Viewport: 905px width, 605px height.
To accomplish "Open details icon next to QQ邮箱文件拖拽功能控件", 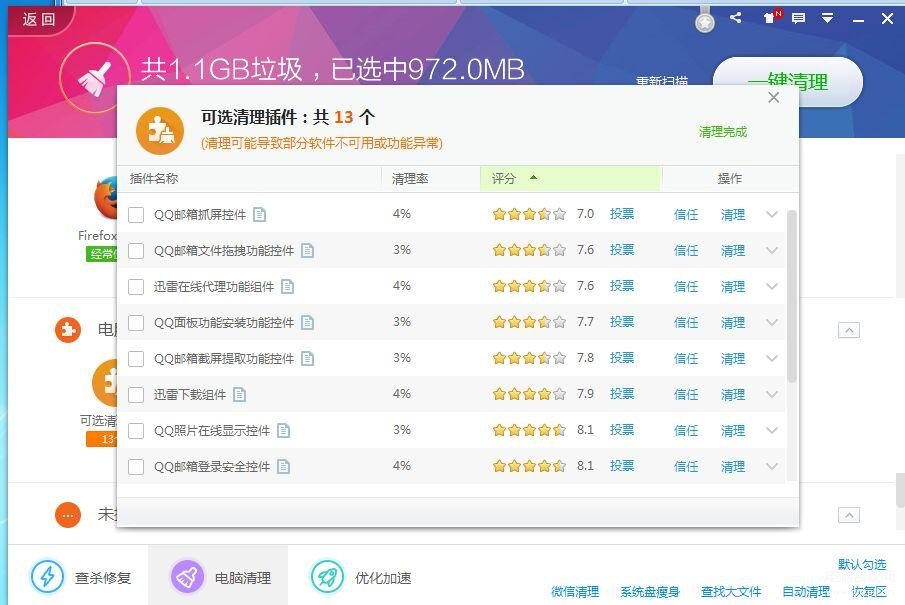I will click(x=308, y=251).
